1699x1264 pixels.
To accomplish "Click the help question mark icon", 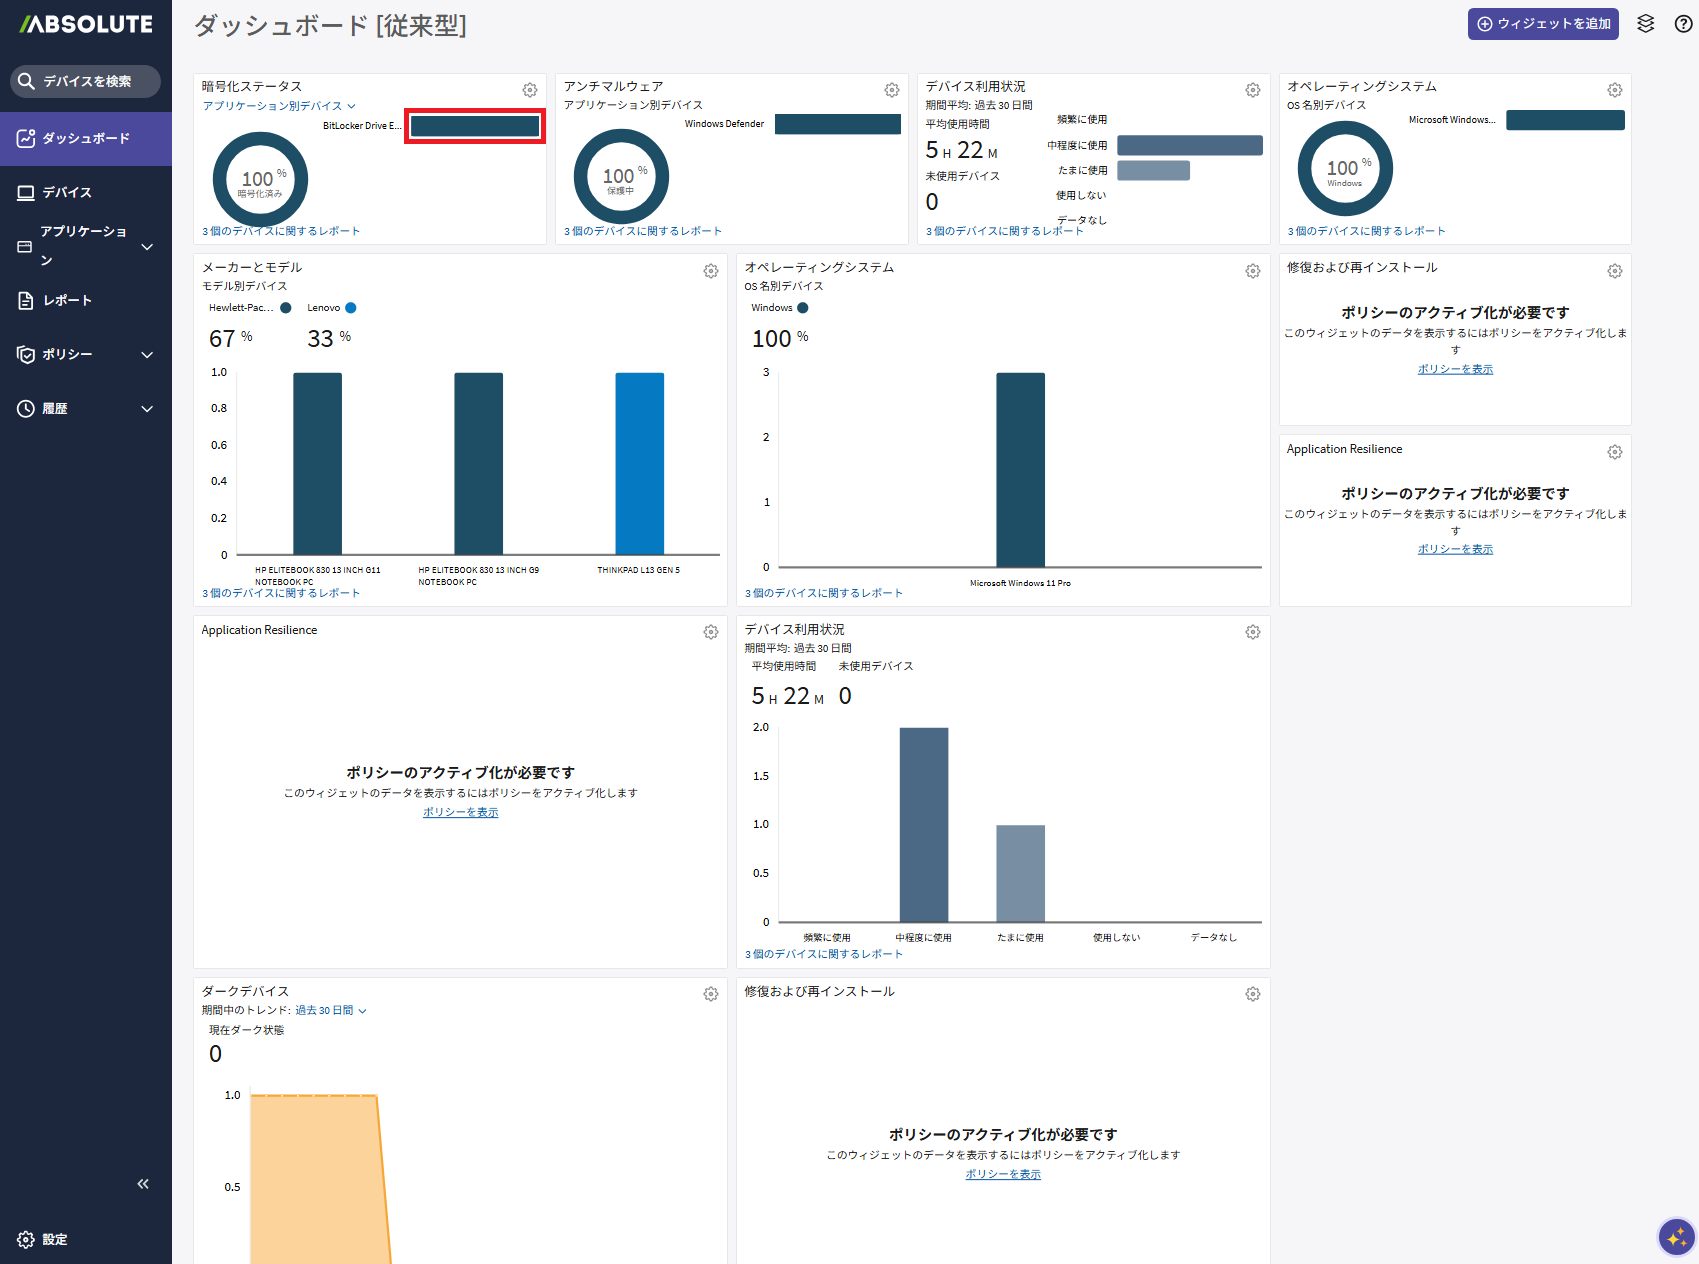I will [1683, 24].
